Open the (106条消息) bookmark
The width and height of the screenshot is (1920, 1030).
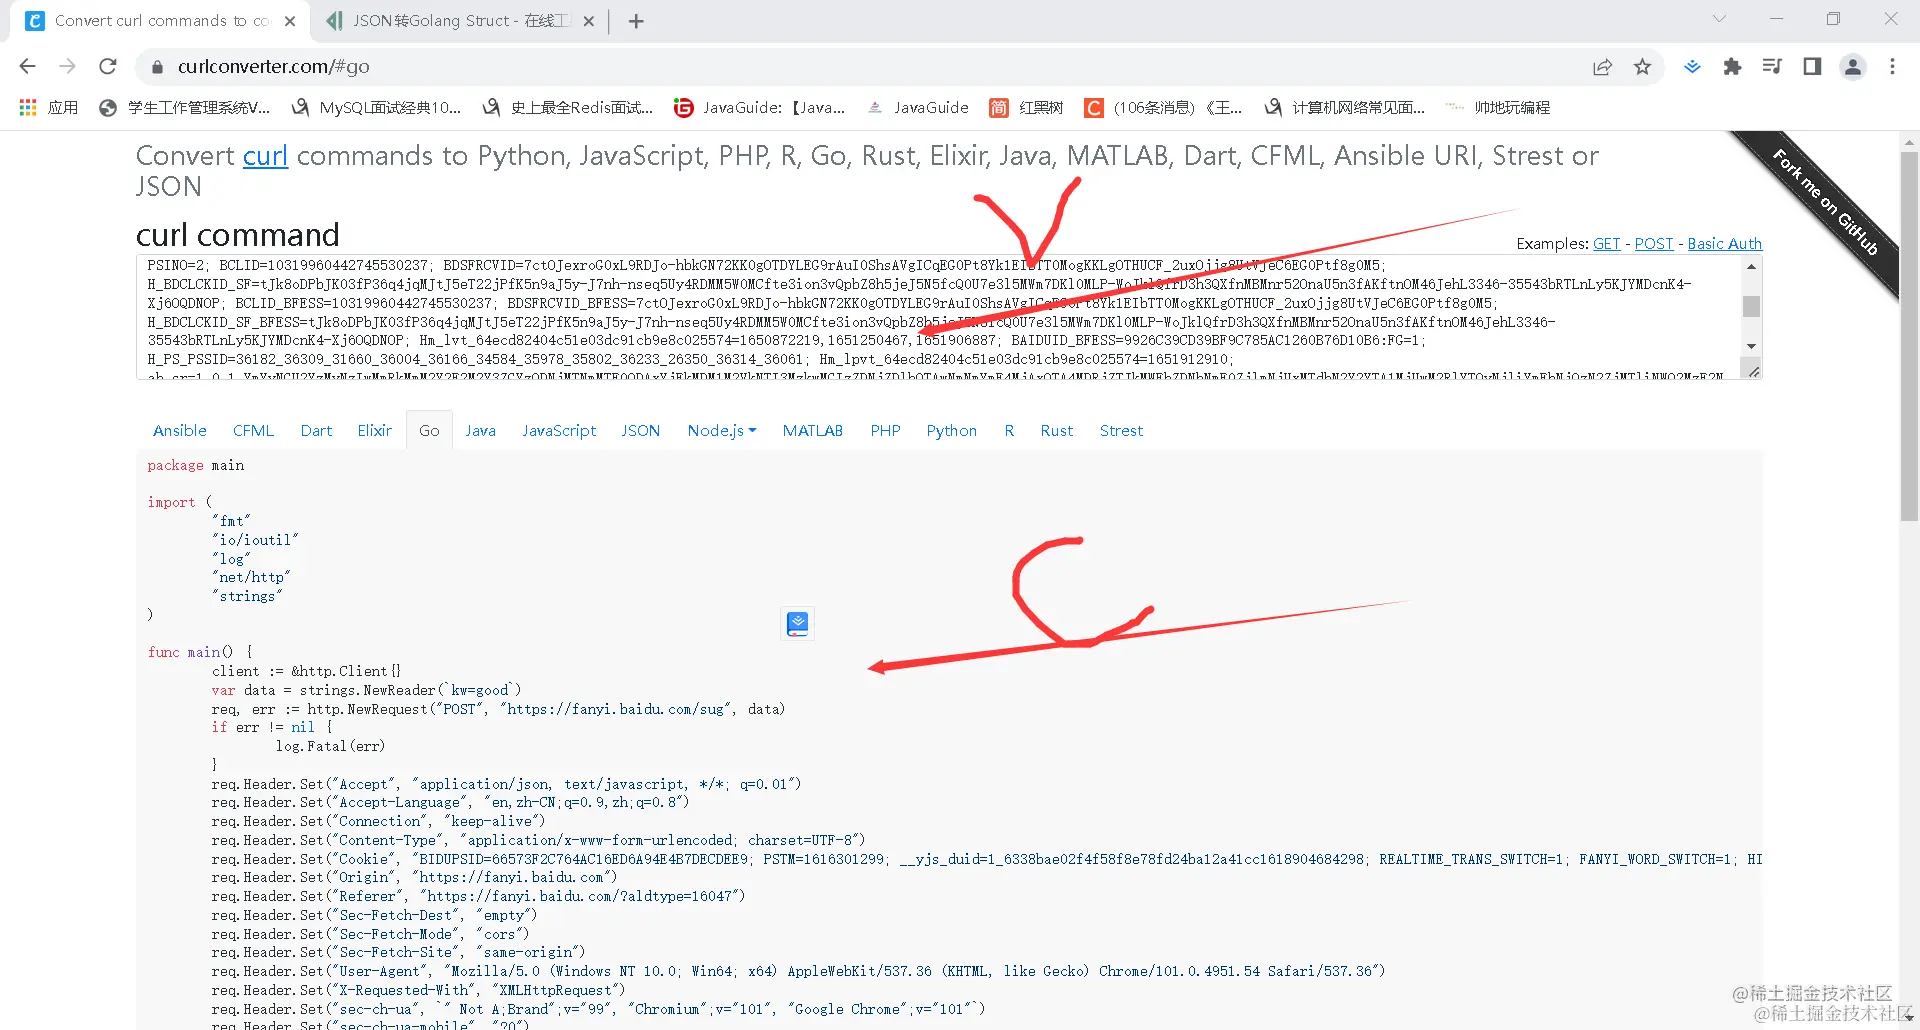tap(1164, 107)
